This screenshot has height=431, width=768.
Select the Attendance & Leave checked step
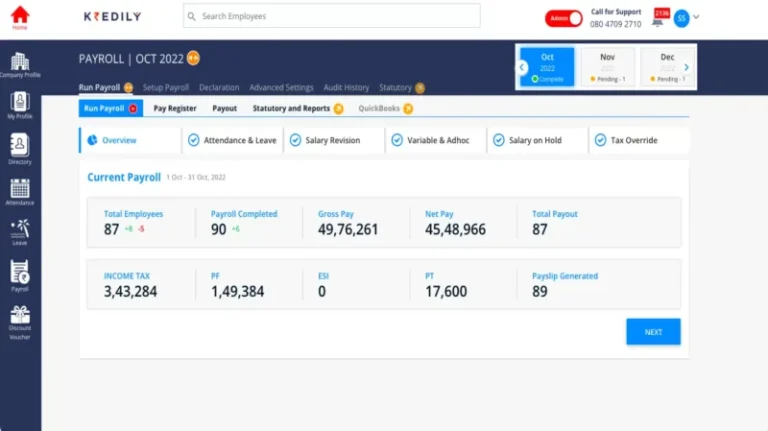point(231,141)
